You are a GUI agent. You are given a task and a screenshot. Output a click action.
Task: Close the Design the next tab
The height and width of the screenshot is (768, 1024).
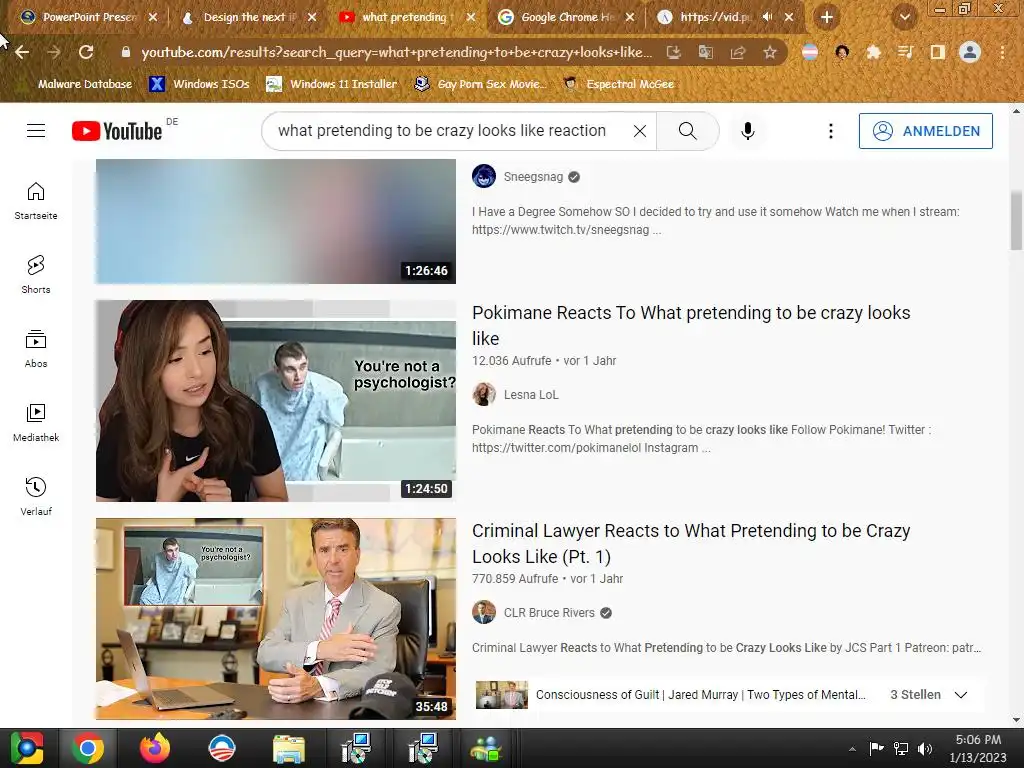[x=312, y=17]
